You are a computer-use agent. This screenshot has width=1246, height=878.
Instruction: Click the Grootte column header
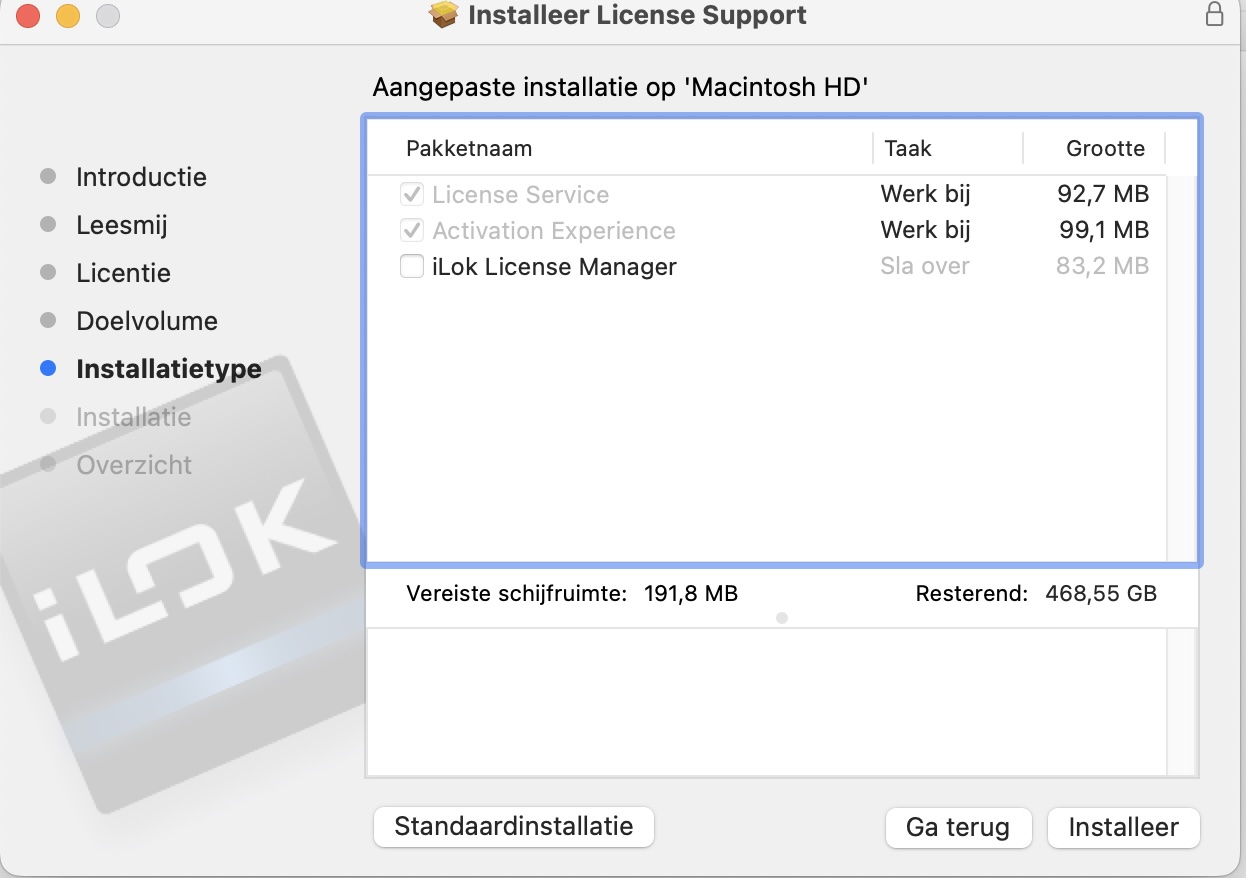pos(1105,149)
